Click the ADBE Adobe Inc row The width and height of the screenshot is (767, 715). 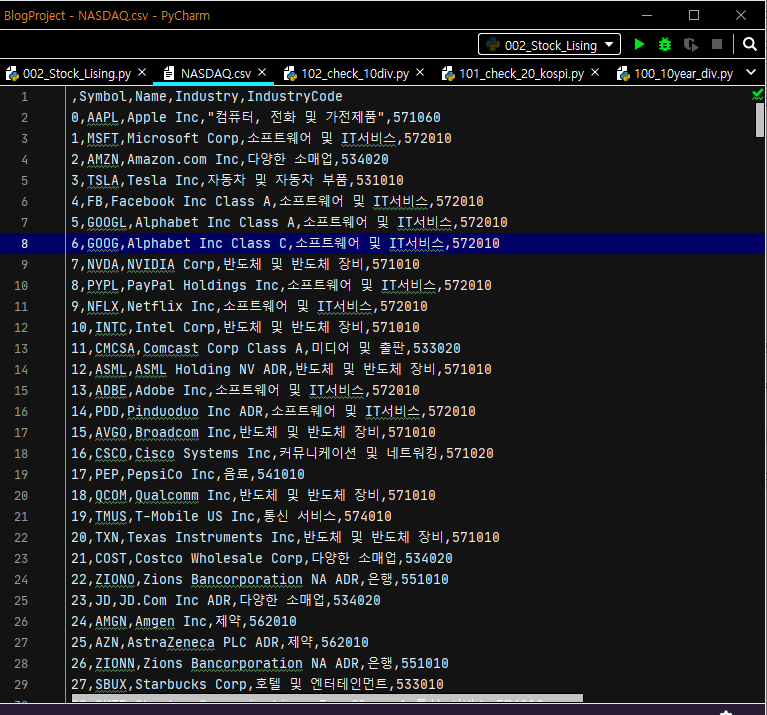245,391
